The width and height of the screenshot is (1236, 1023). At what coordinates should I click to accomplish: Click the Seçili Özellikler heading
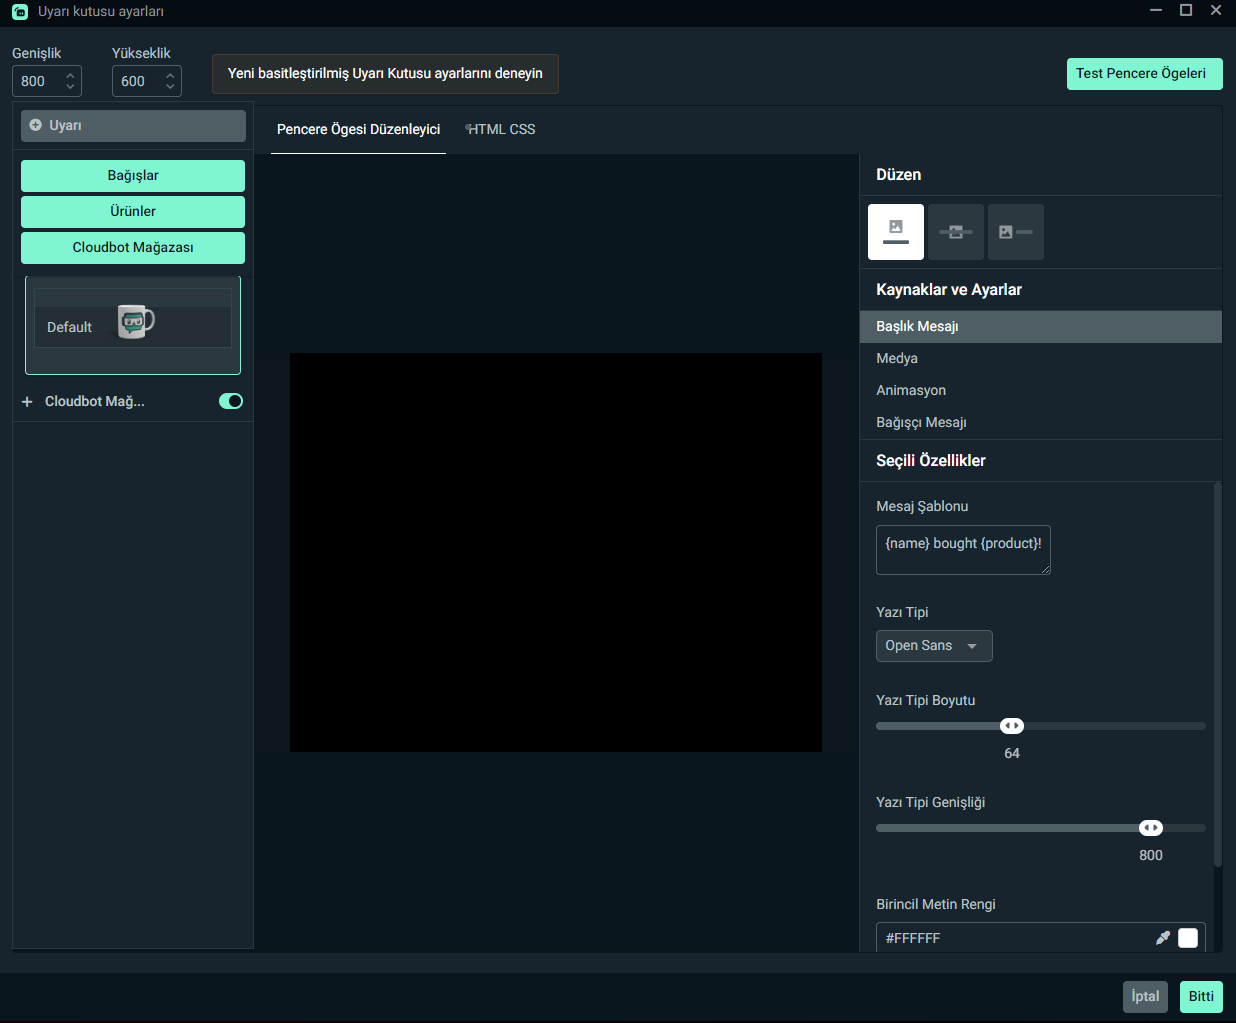(x=931, y=461)
